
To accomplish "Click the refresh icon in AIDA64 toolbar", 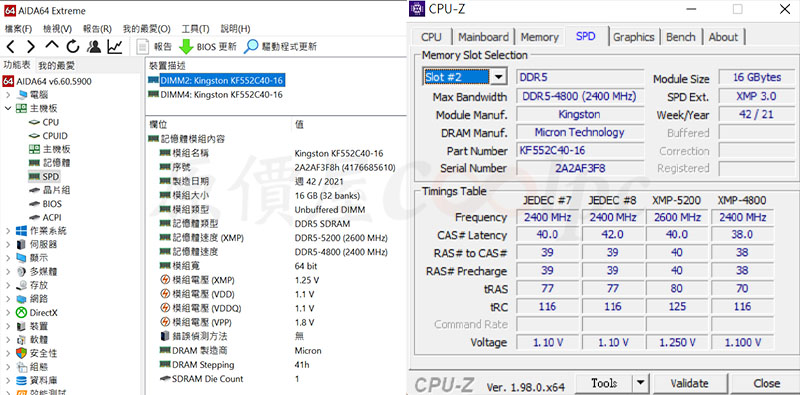I will click(x=73, y=46).
